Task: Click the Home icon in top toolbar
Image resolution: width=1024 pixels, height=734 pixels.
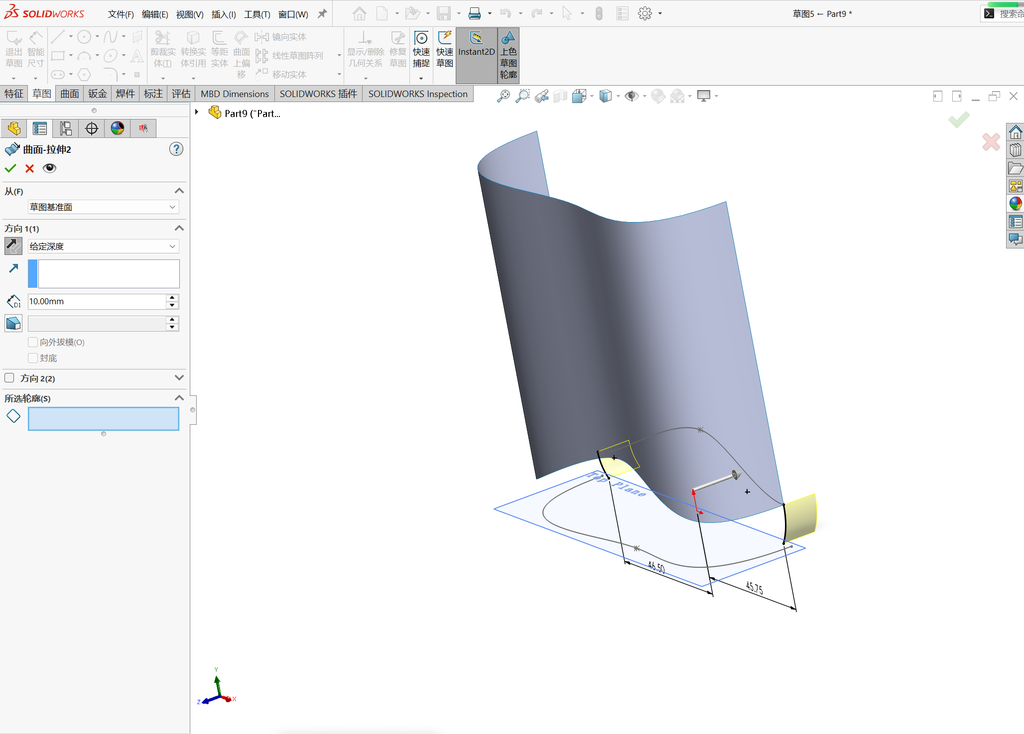Action: (359, 13)
